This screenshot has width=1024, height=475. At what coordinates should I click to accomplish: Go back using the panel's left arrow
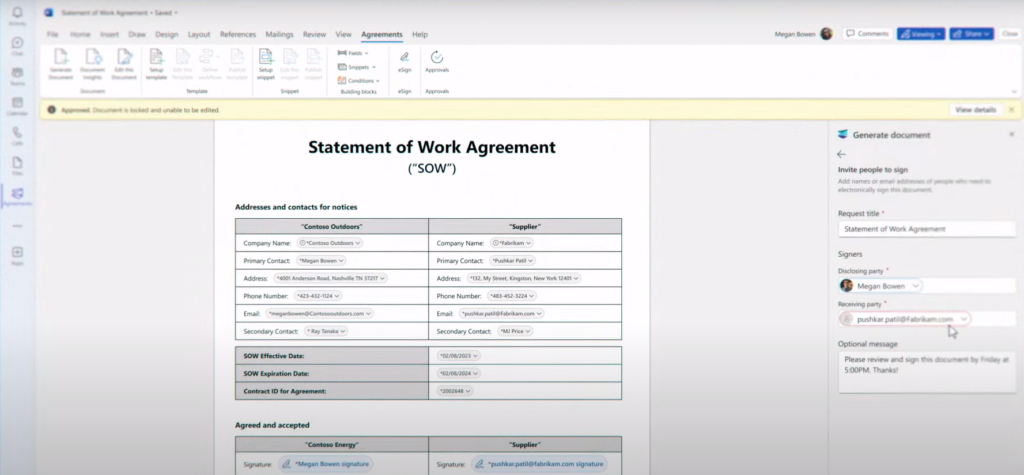[841, 154]
